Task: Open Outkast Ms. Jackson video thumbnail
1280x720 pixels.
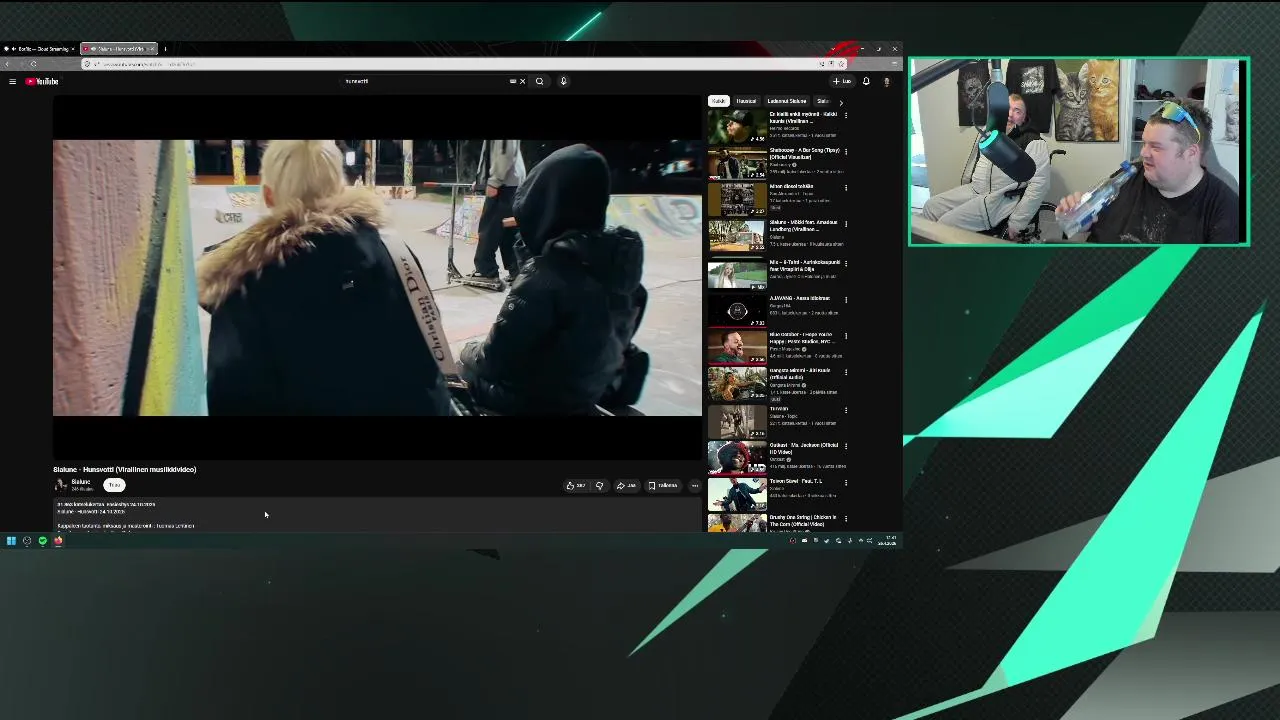Action: click(737, 457)
